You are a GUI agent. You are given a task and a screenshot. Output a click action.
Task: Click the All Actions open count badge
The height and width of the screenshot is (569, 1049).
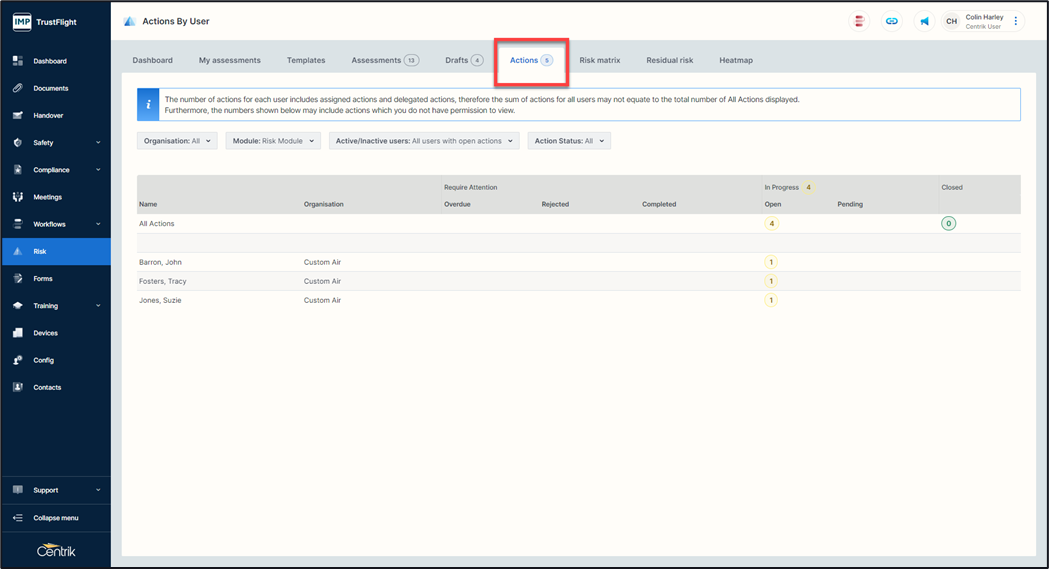771,224
